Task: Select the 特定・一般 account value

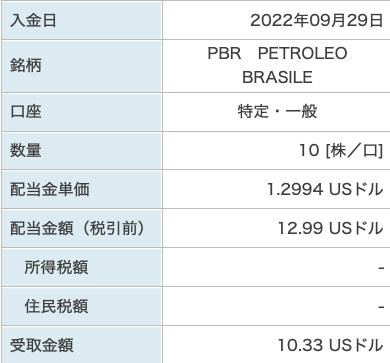Action: tap(277, 111)
